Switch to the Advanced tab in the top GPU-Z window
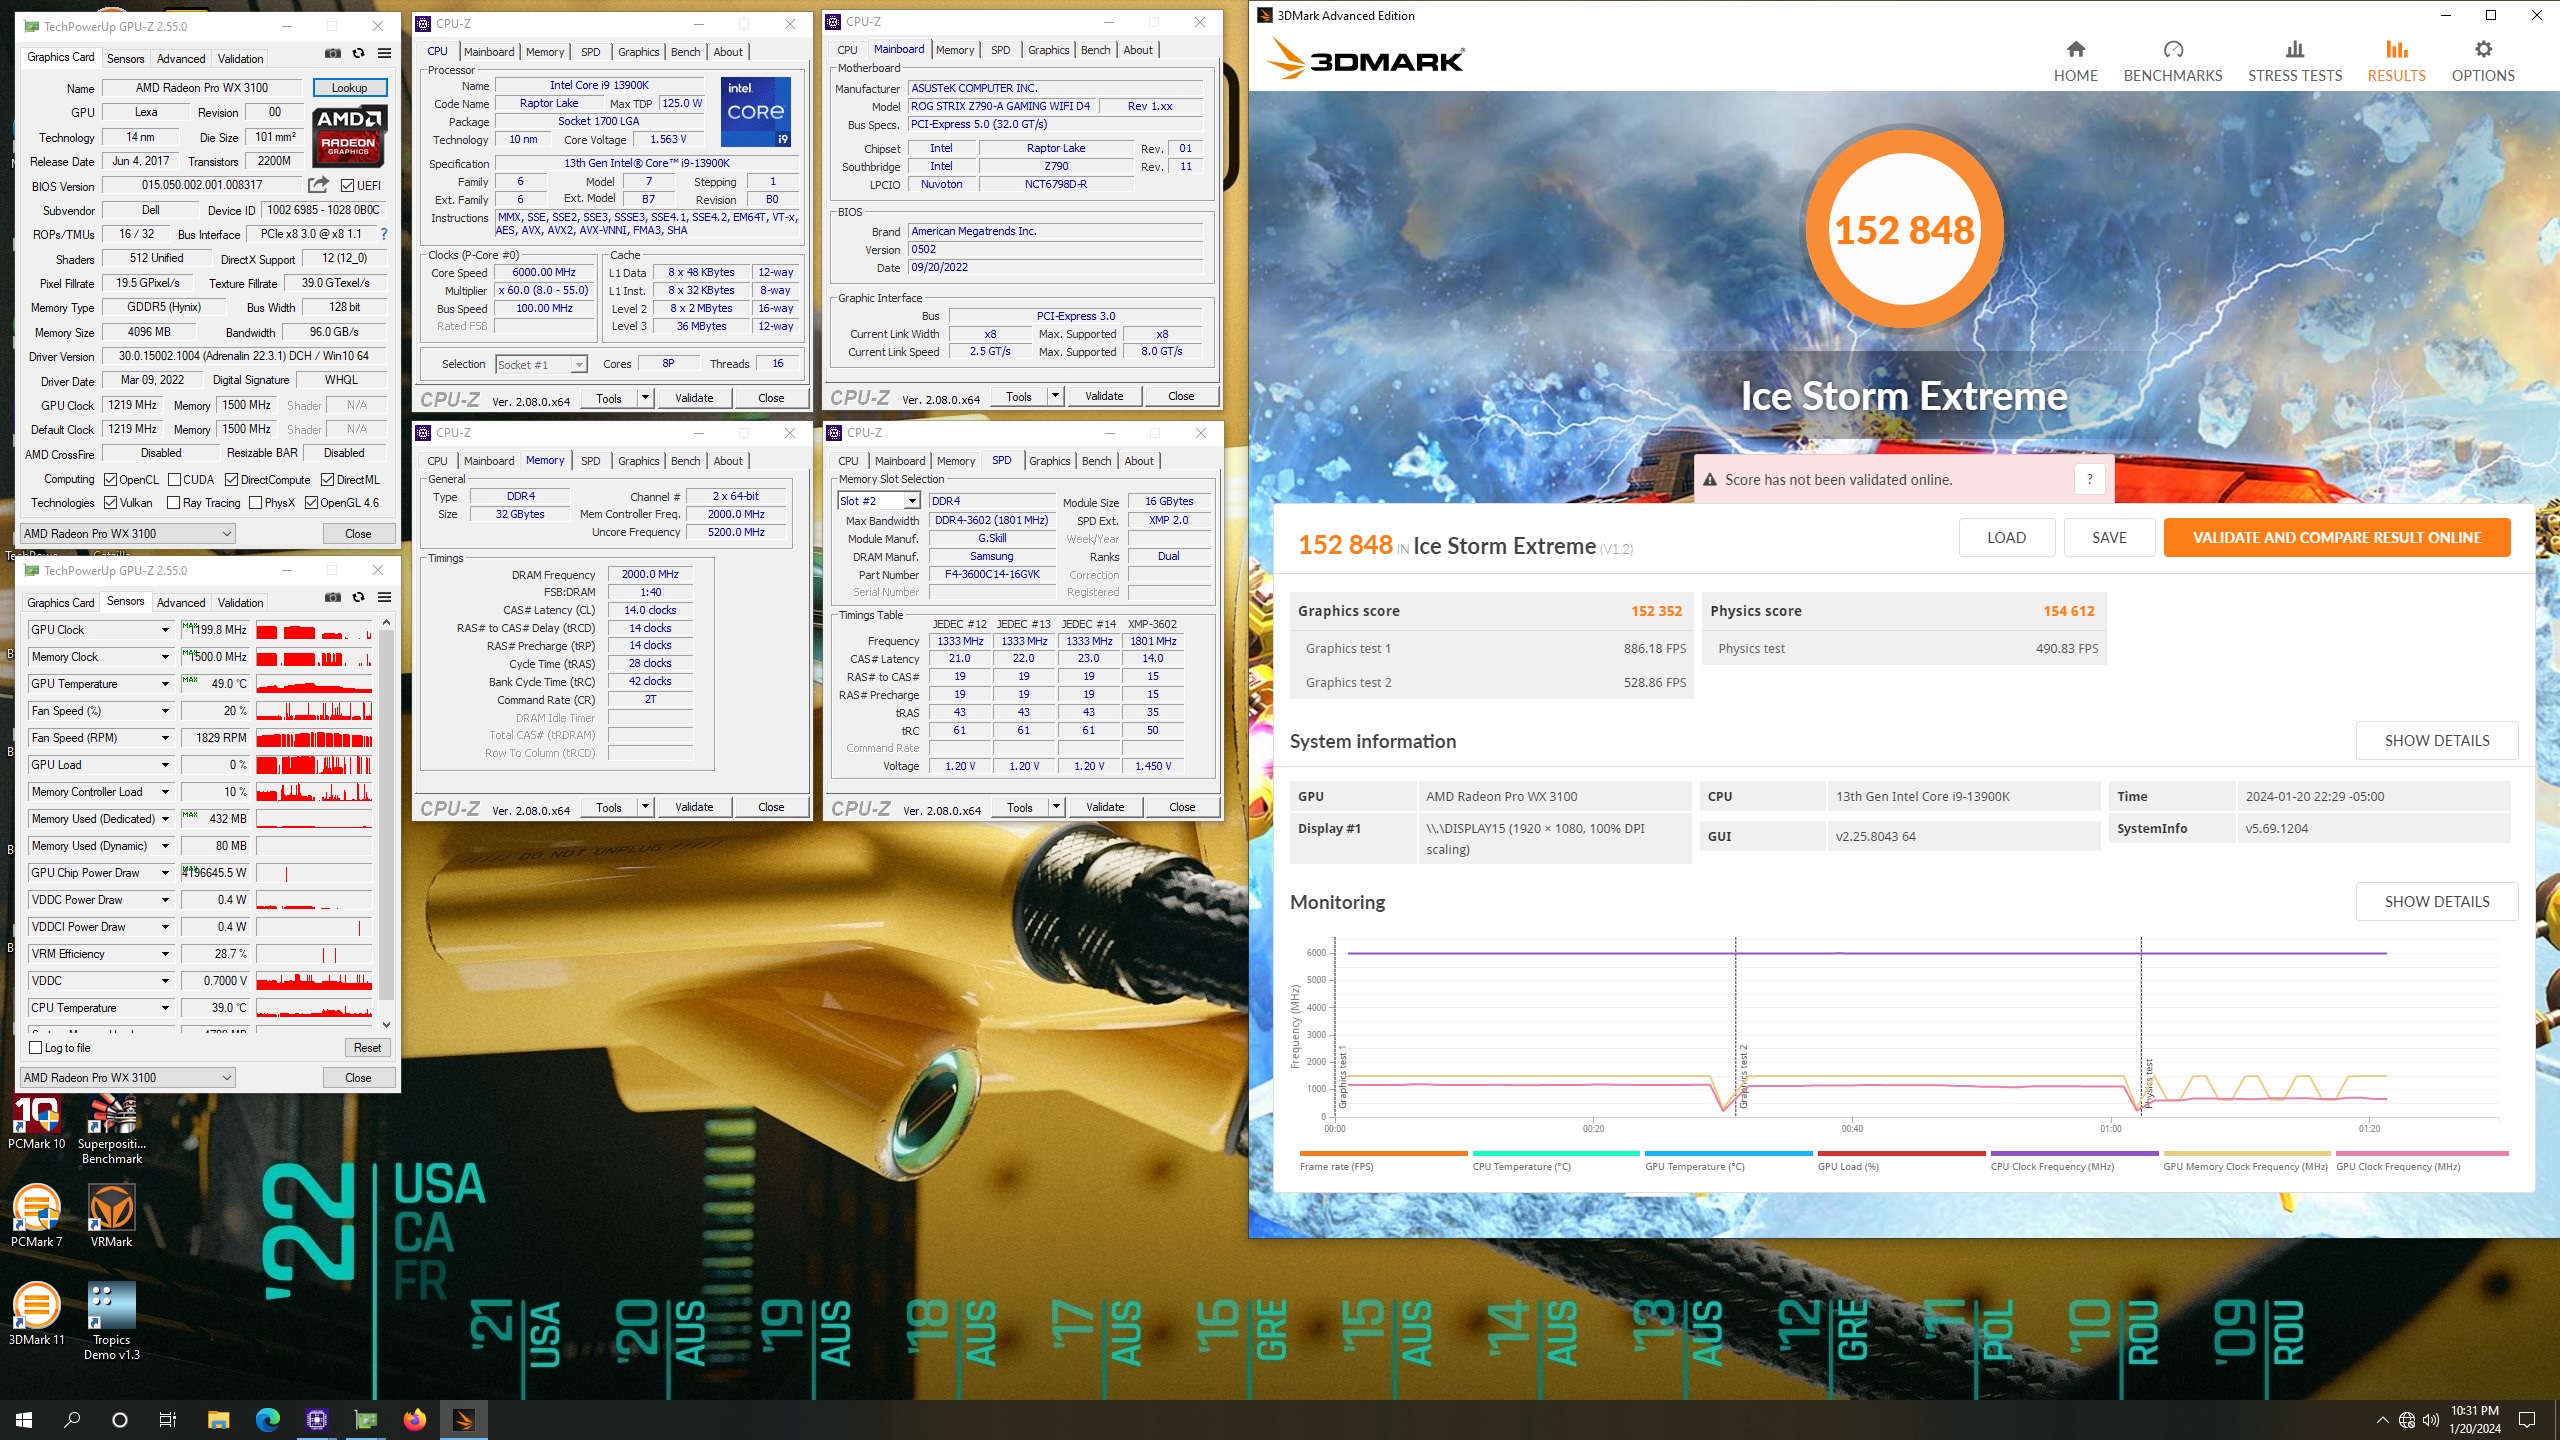The height and width of the screenshot is (1440, 2560). click(x=181, y=58)
